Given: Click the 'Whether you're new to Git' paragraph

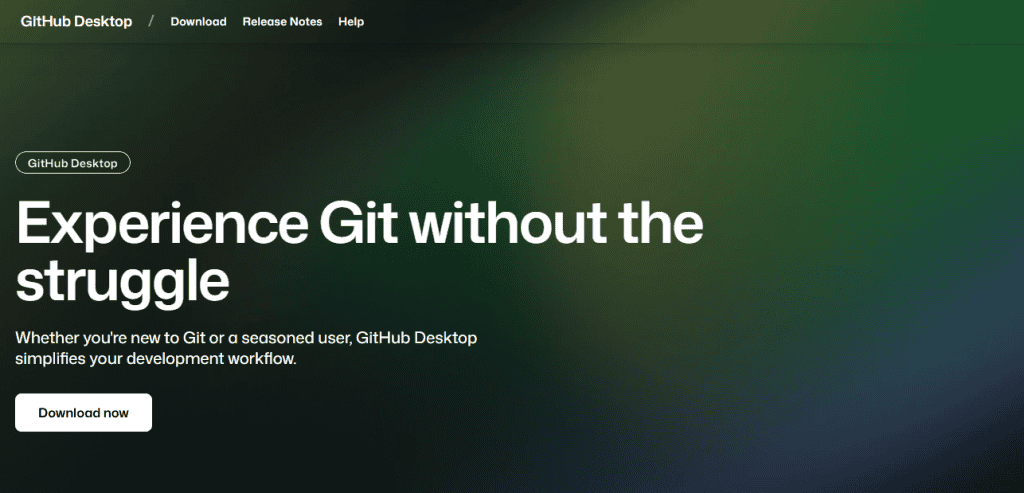Looking at the screenshot, I should tap(246, 349).
